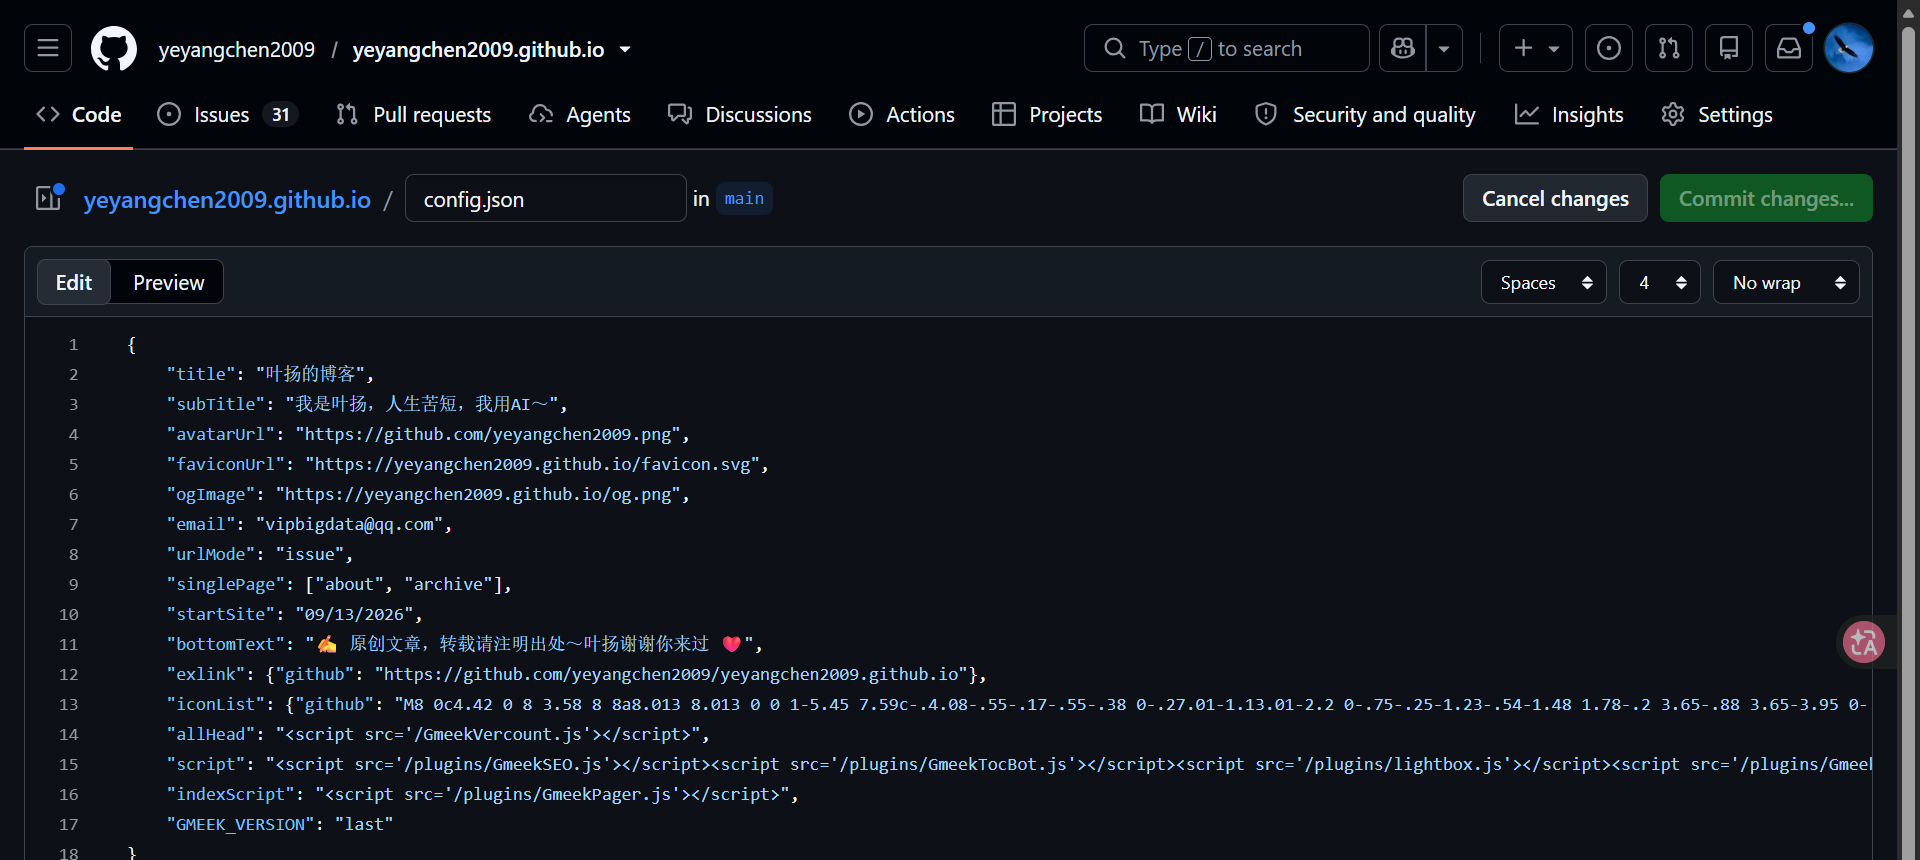
Task: Switch to the Code tab
Action: coord(79,115)
